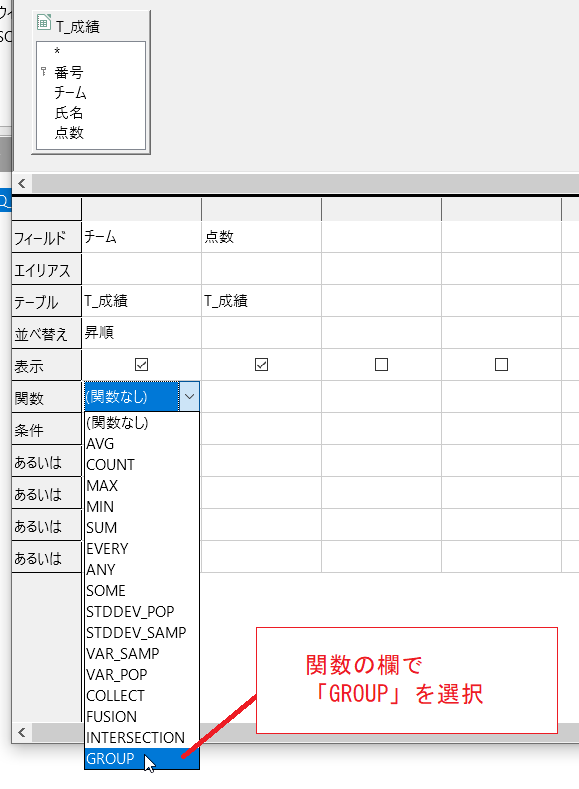
Task: Choose (関数なし) in the dropdown list
Action: click(x=141, y=423)
